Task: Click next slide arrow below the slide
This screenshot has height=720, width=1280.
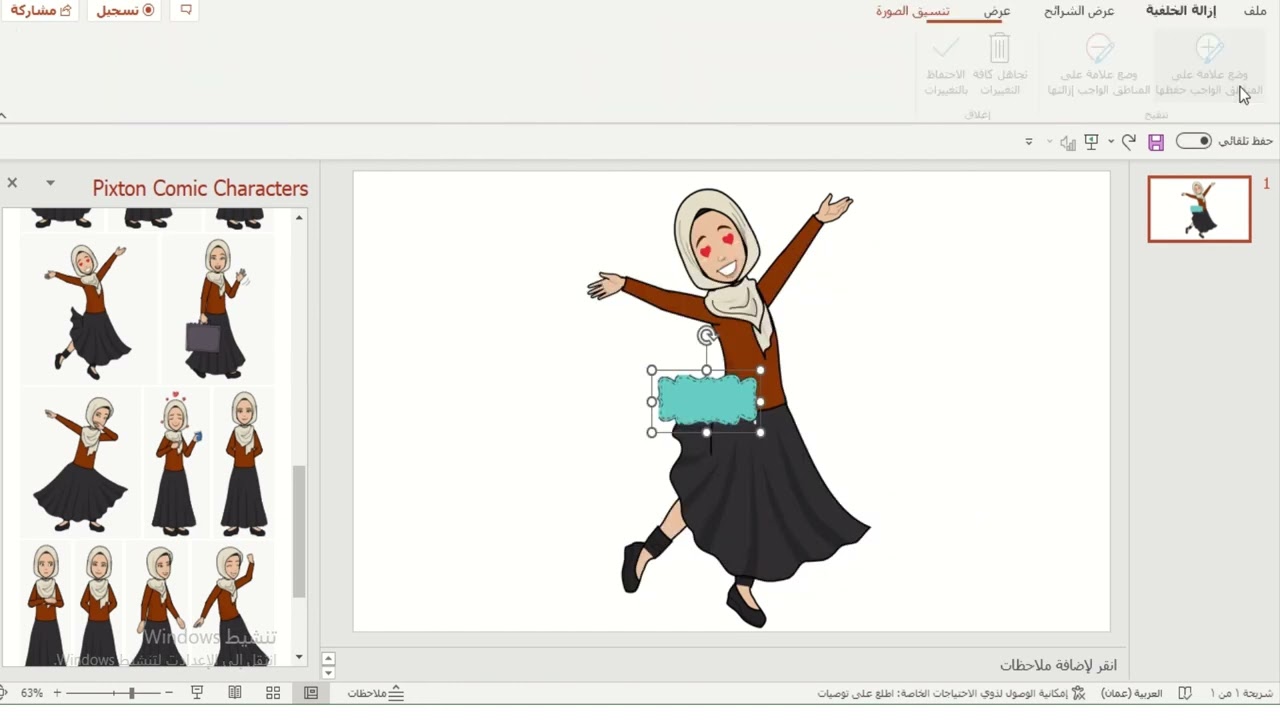Action: coord(328,672)
